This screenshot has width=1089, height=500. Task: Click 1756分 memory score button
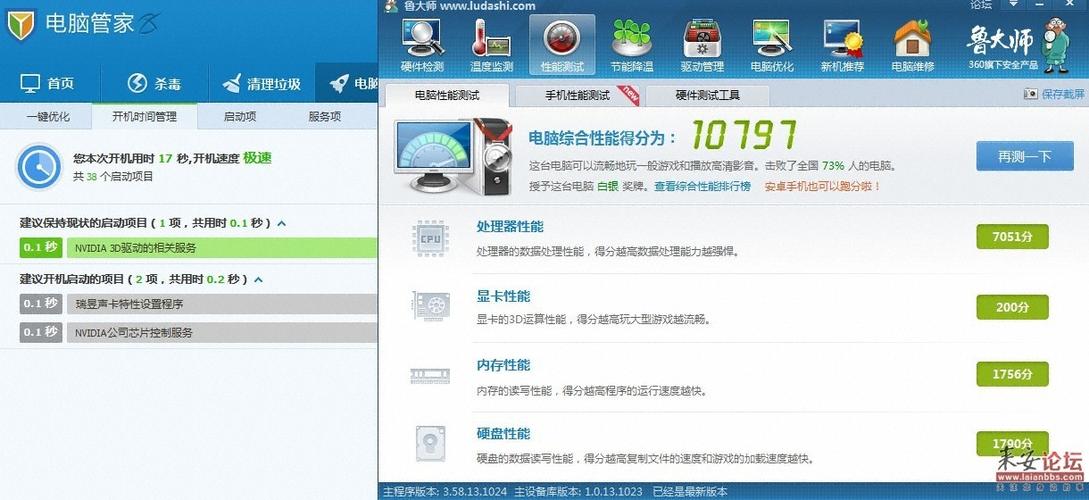click(1012, 374)
